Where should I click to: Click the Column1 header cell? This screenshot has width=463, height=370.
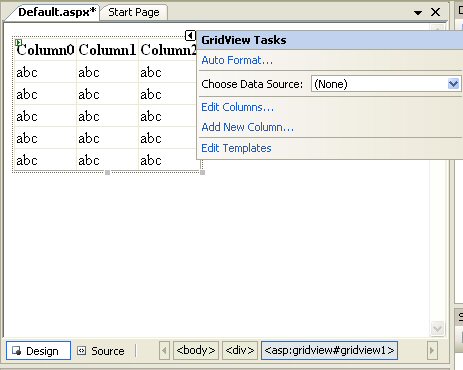[107, 50]
